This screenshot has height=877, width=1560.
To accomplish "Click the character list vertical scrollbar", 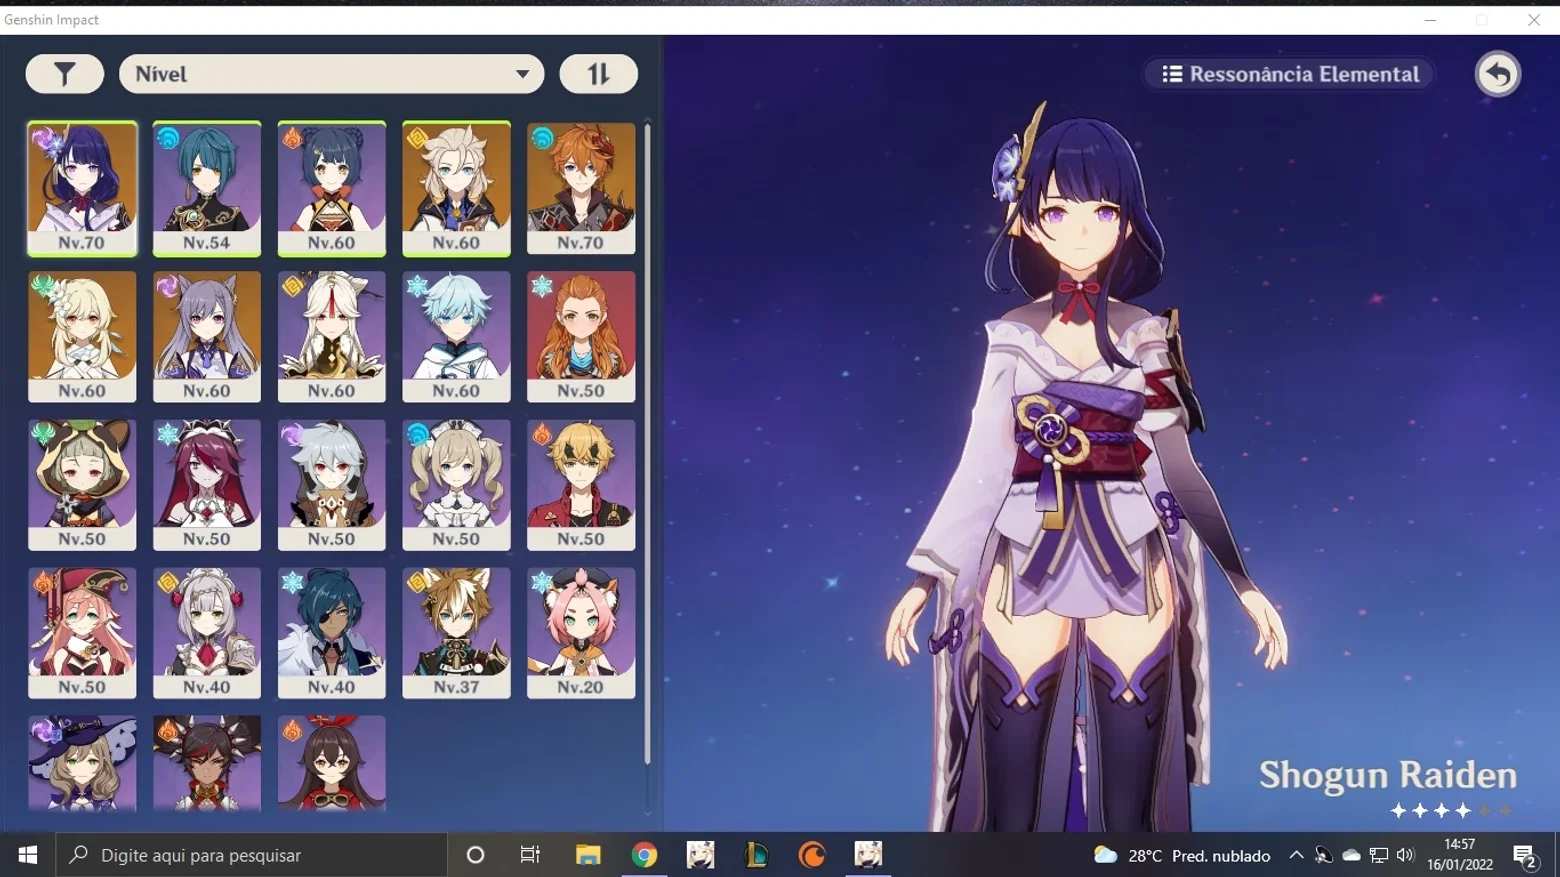I will tap(648, 445).
